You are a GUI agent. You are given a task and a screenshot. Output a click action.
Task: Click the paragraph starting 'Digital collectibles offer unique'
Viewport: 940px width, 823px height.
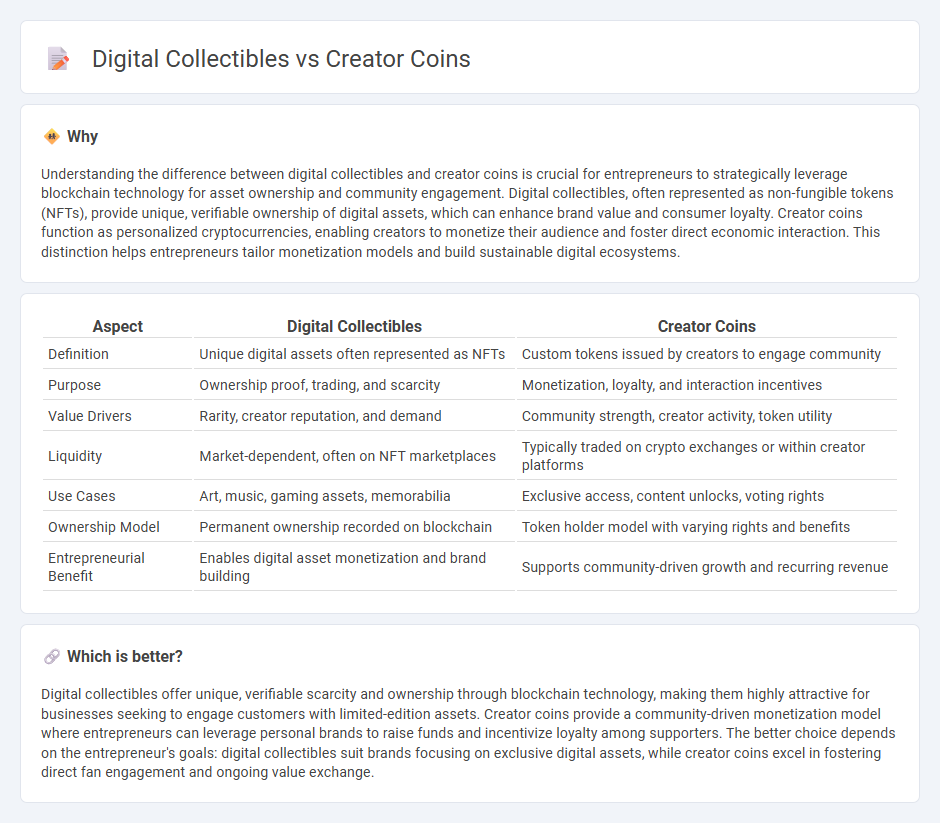(468, 733)
